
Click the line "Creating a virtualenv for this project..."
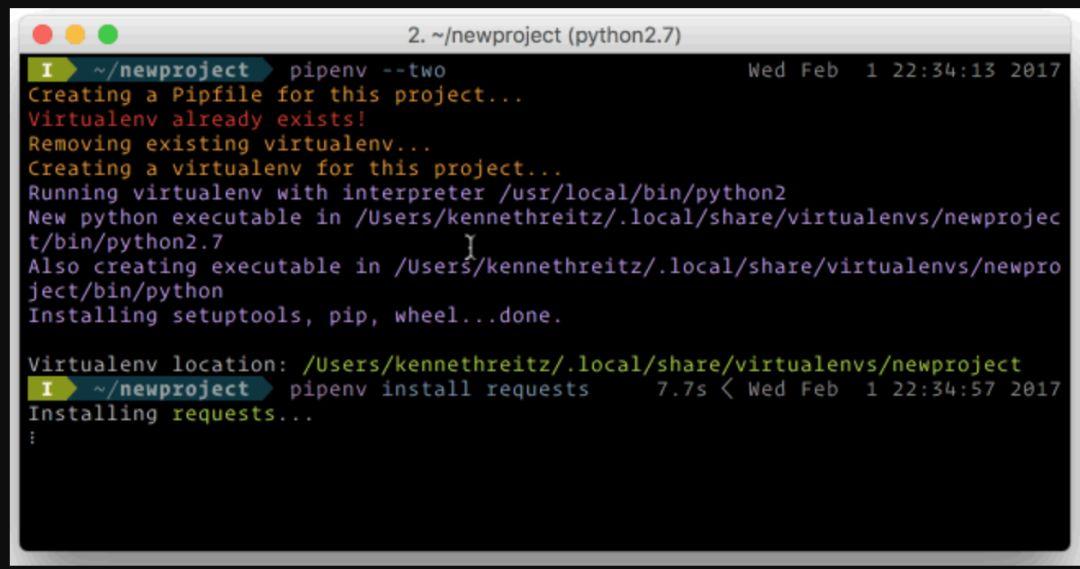tap(295, 168)
